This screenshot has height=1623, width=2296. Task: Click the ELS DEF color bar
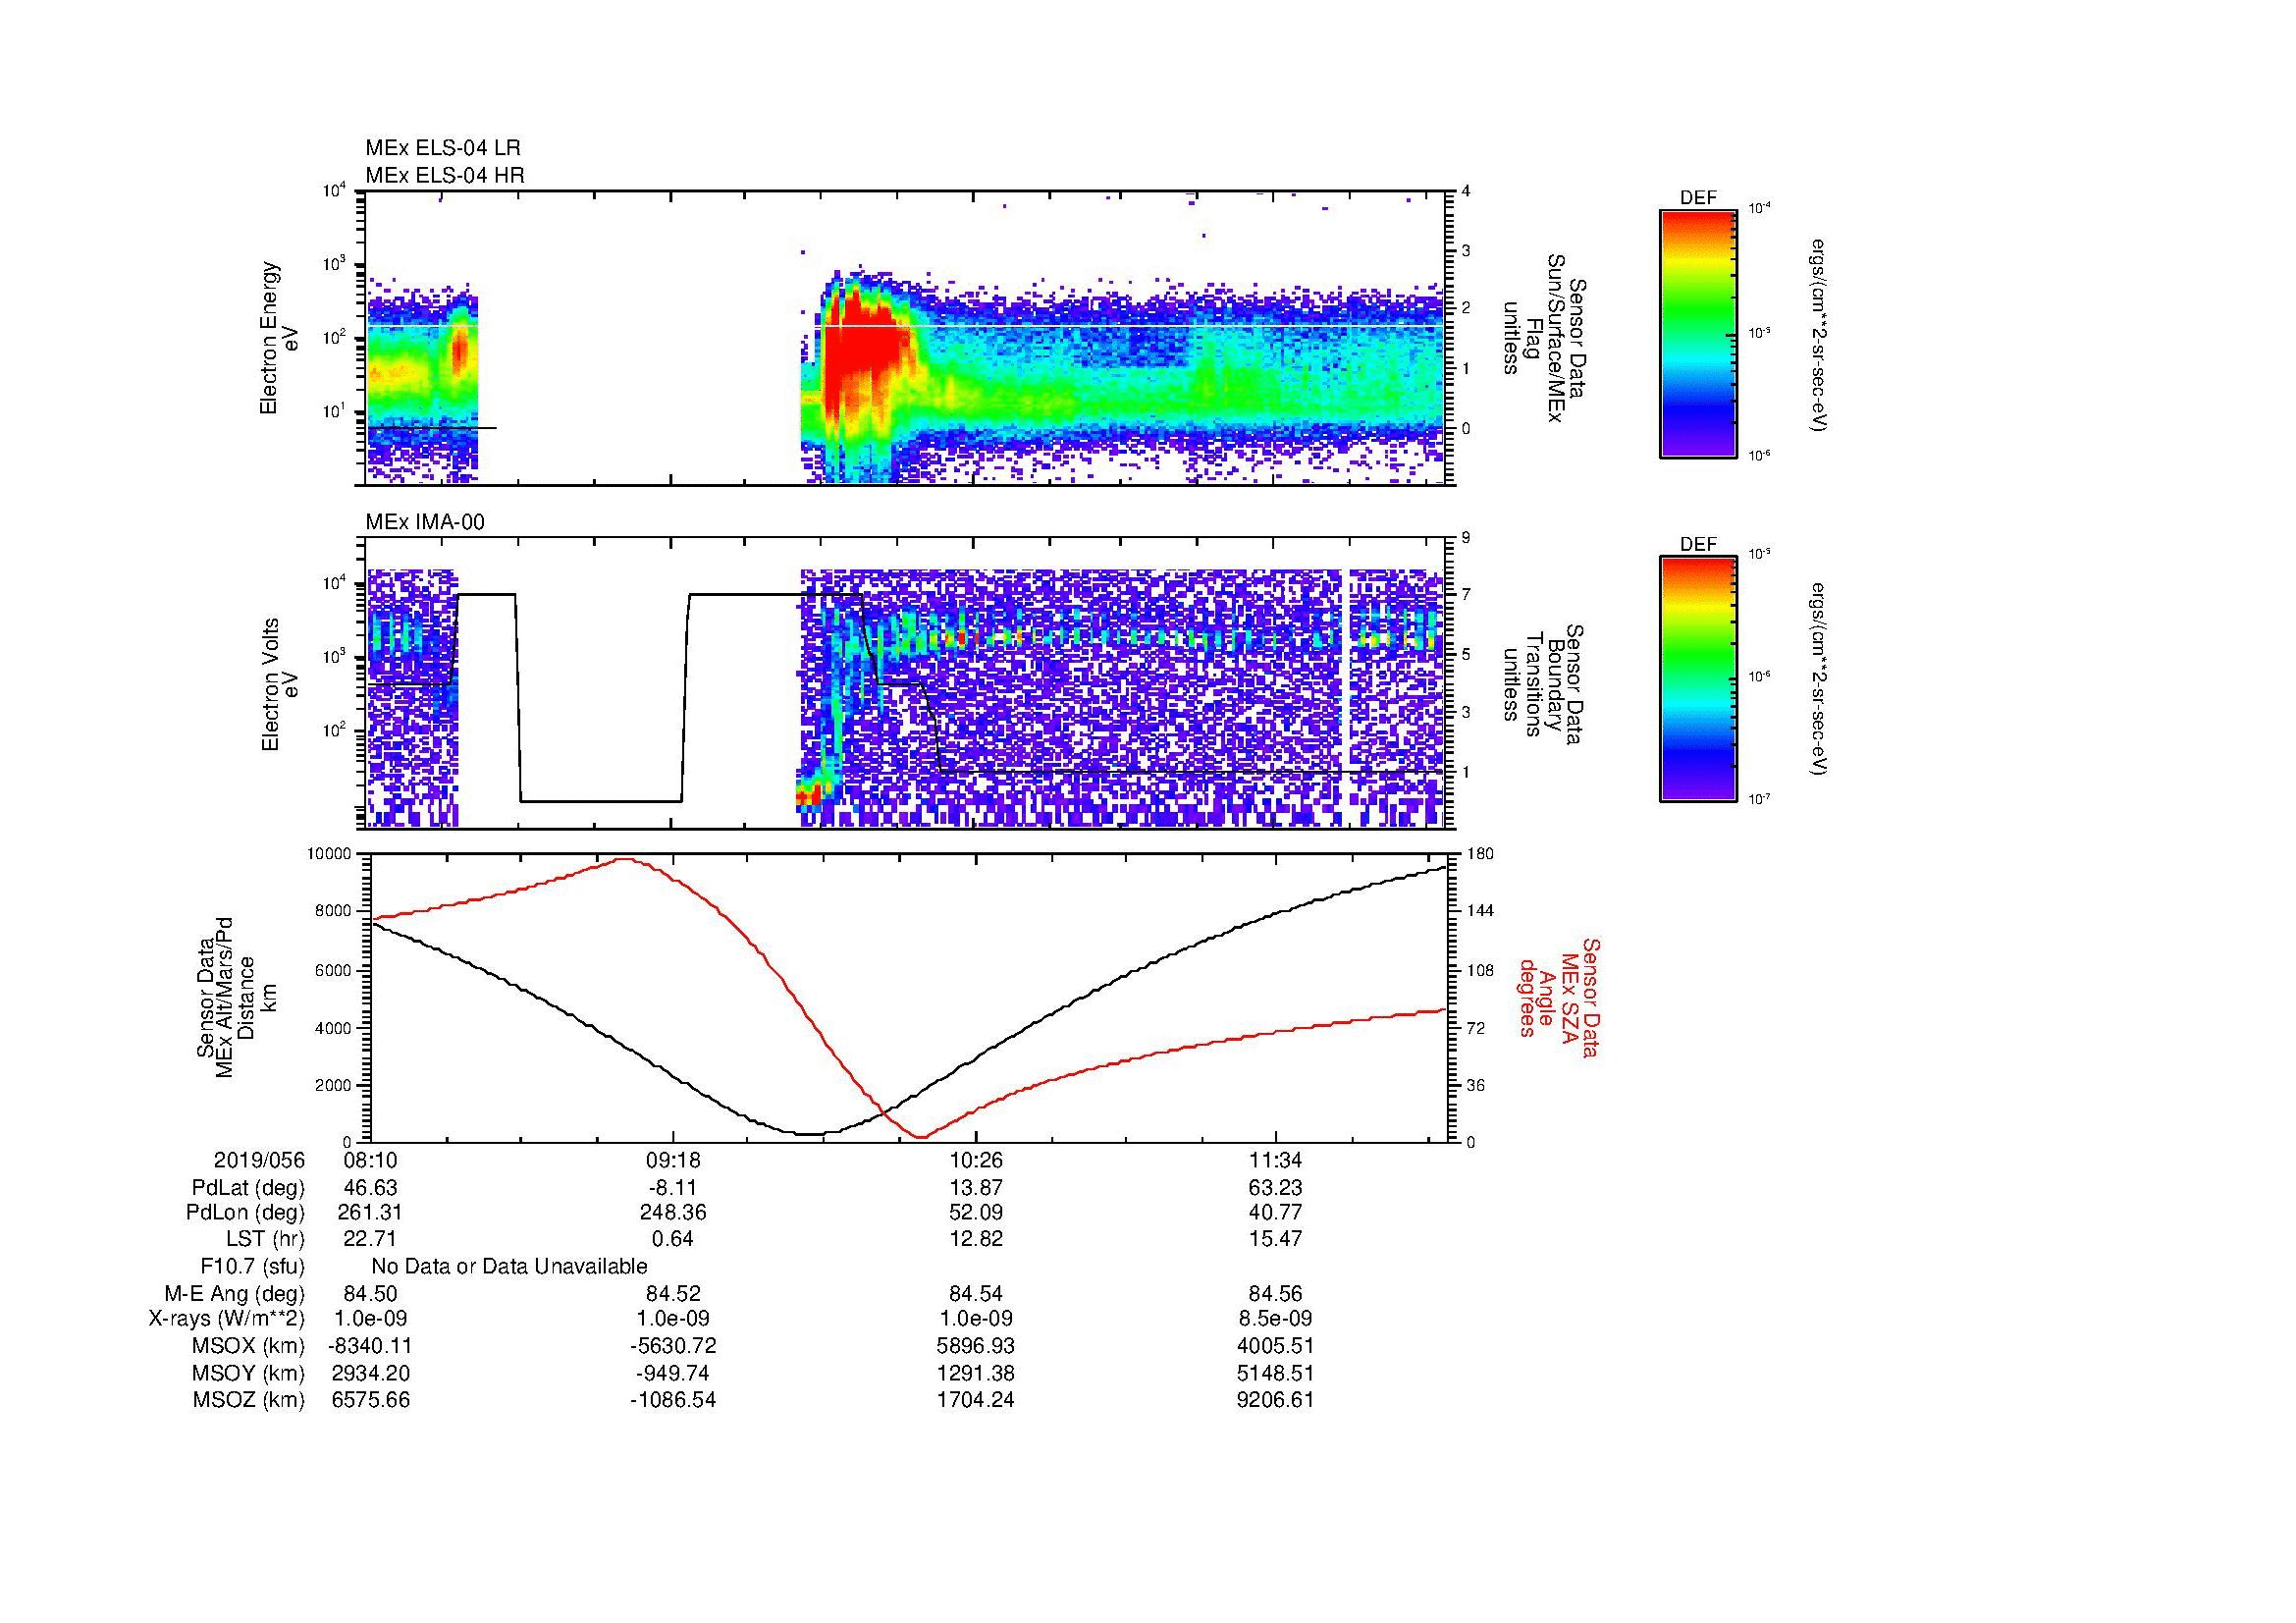[1698, 332]
